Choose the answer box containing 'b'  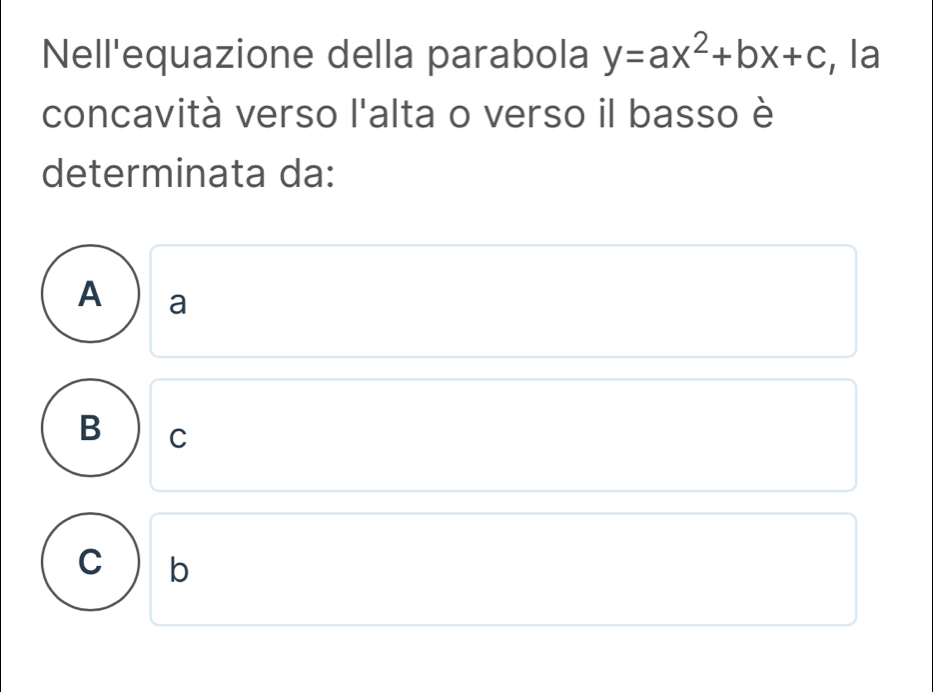[x=503, y=569]
